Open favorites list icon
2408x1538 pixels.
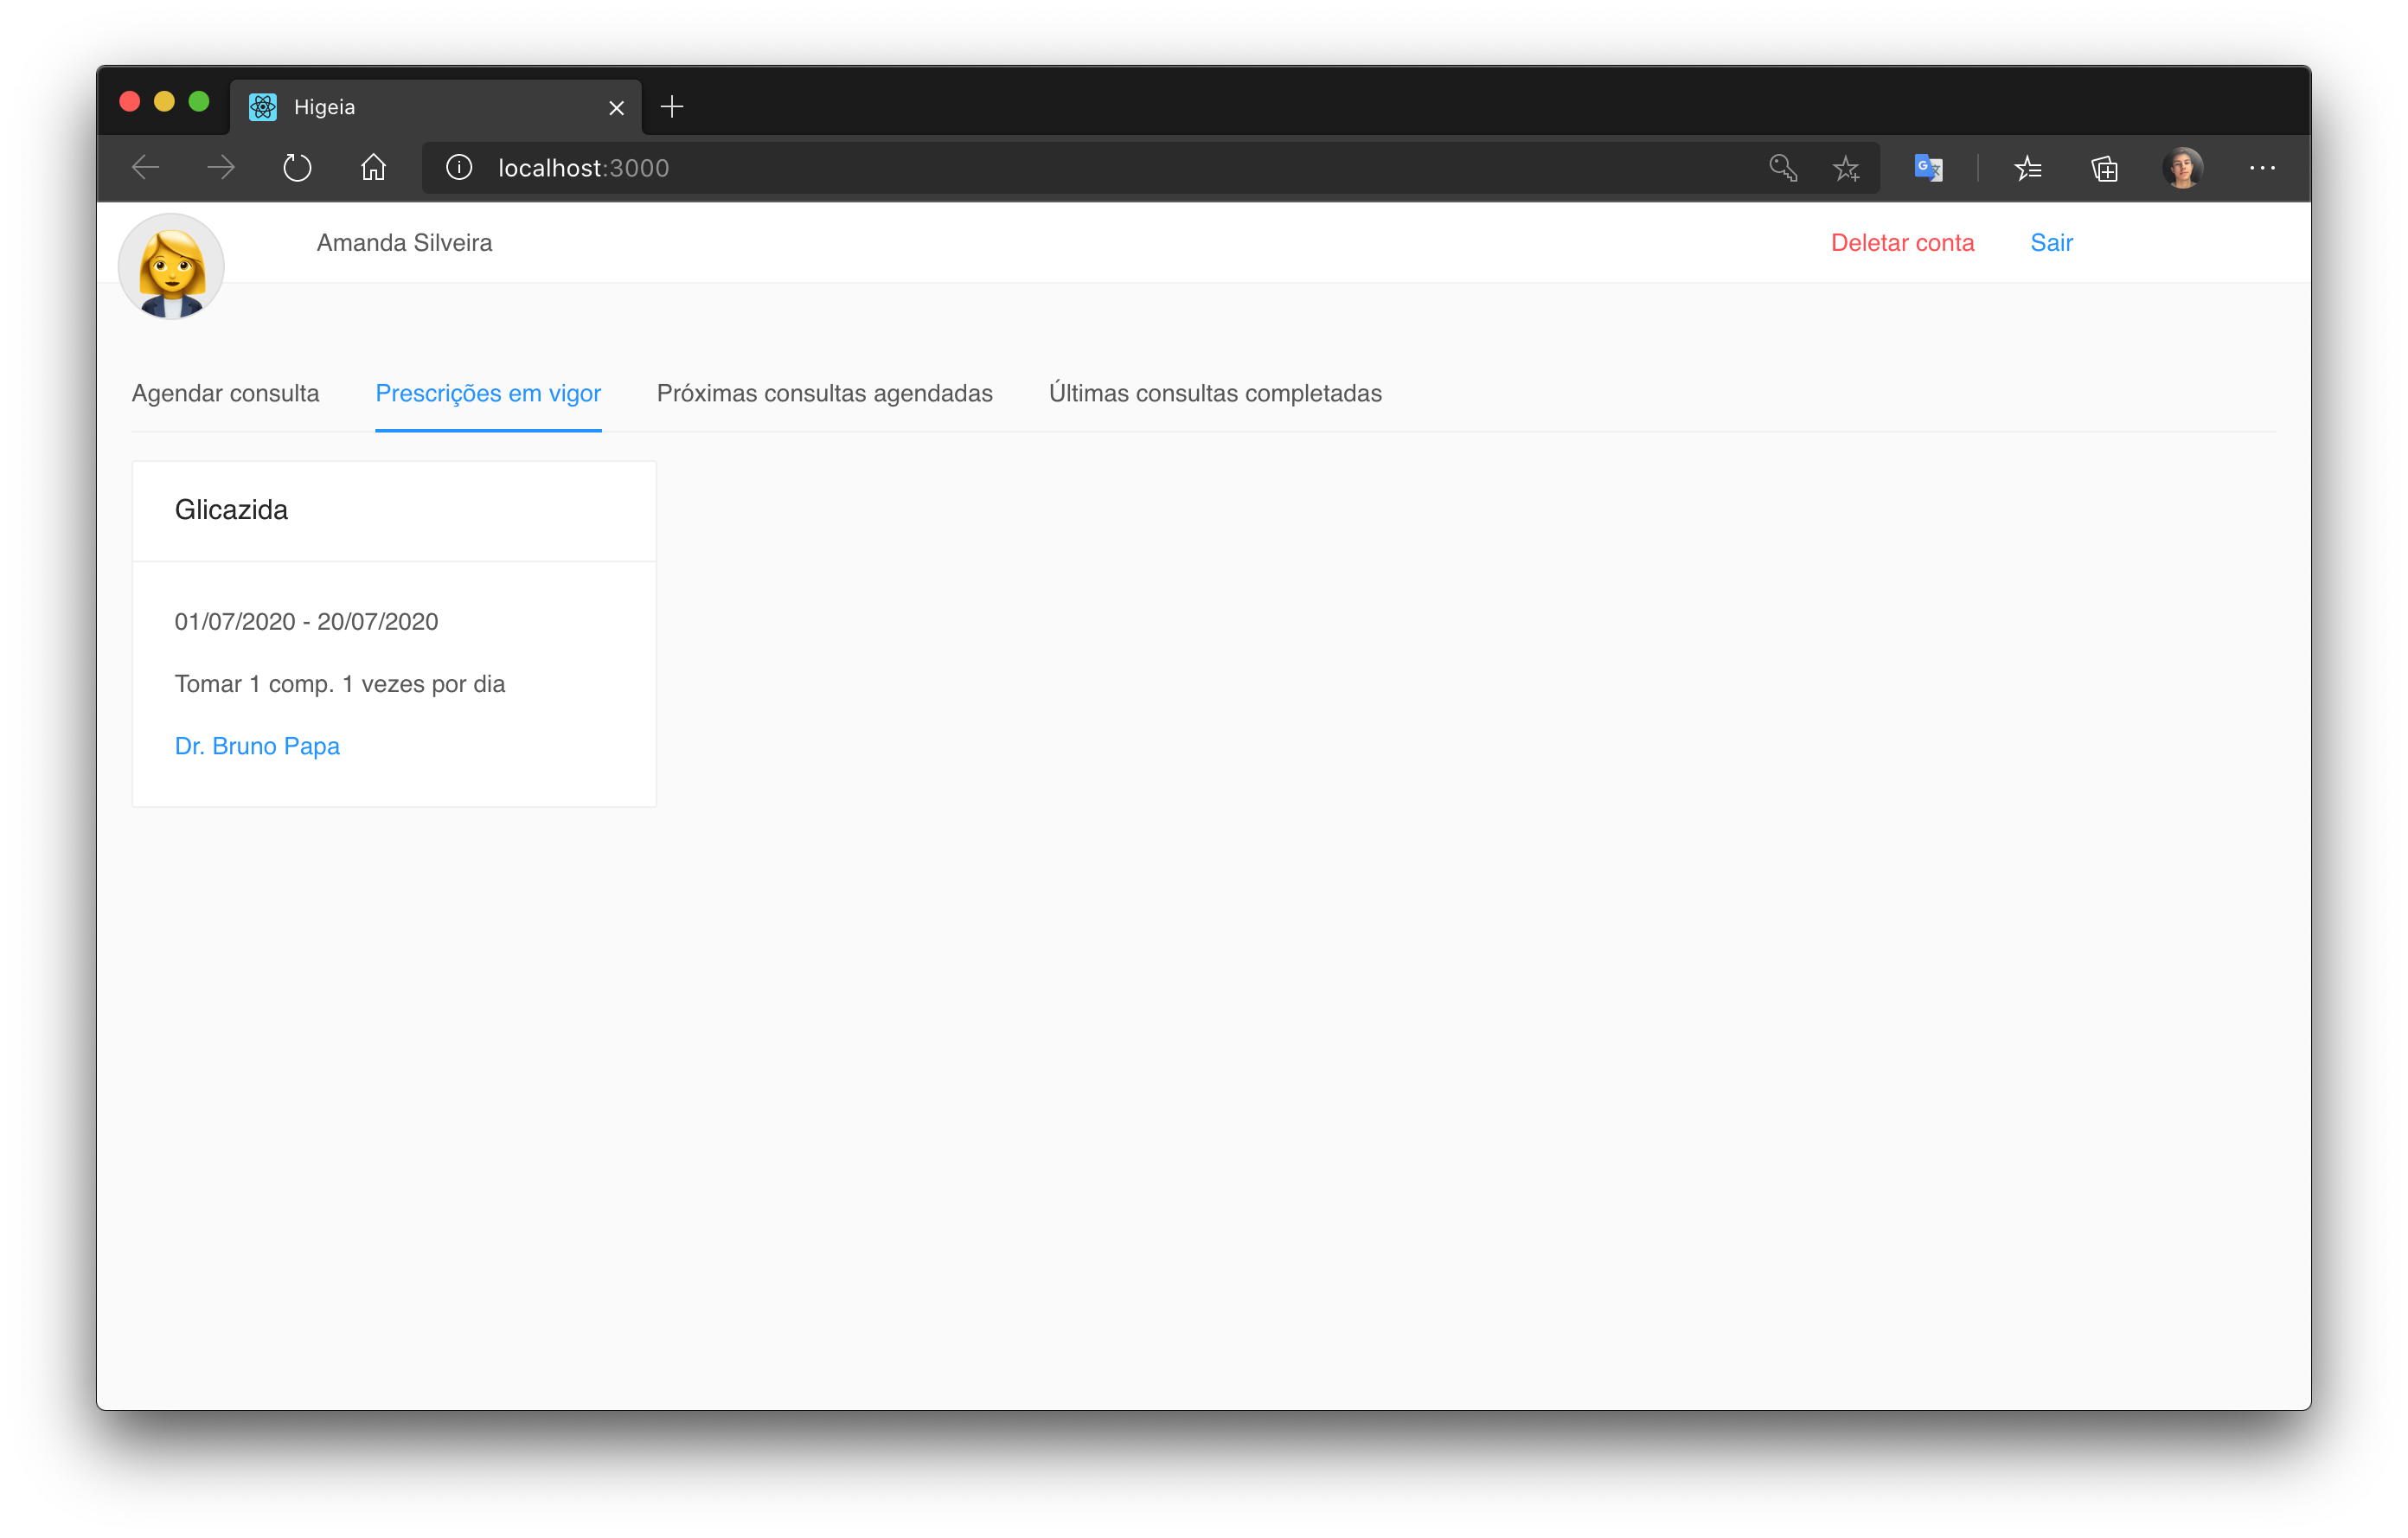click(x=2027, y=168)
